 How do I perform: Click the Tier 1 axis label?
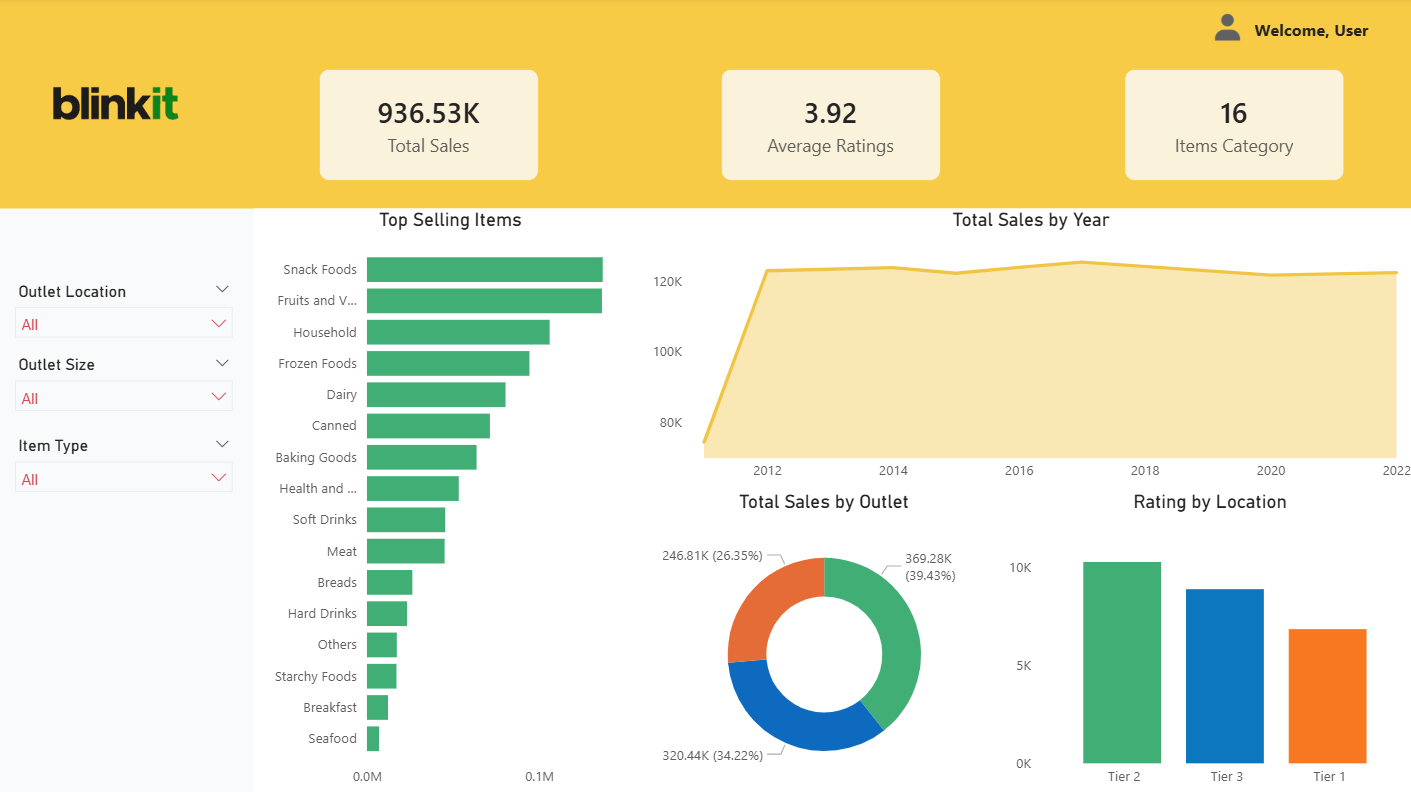click(1329, 777)
